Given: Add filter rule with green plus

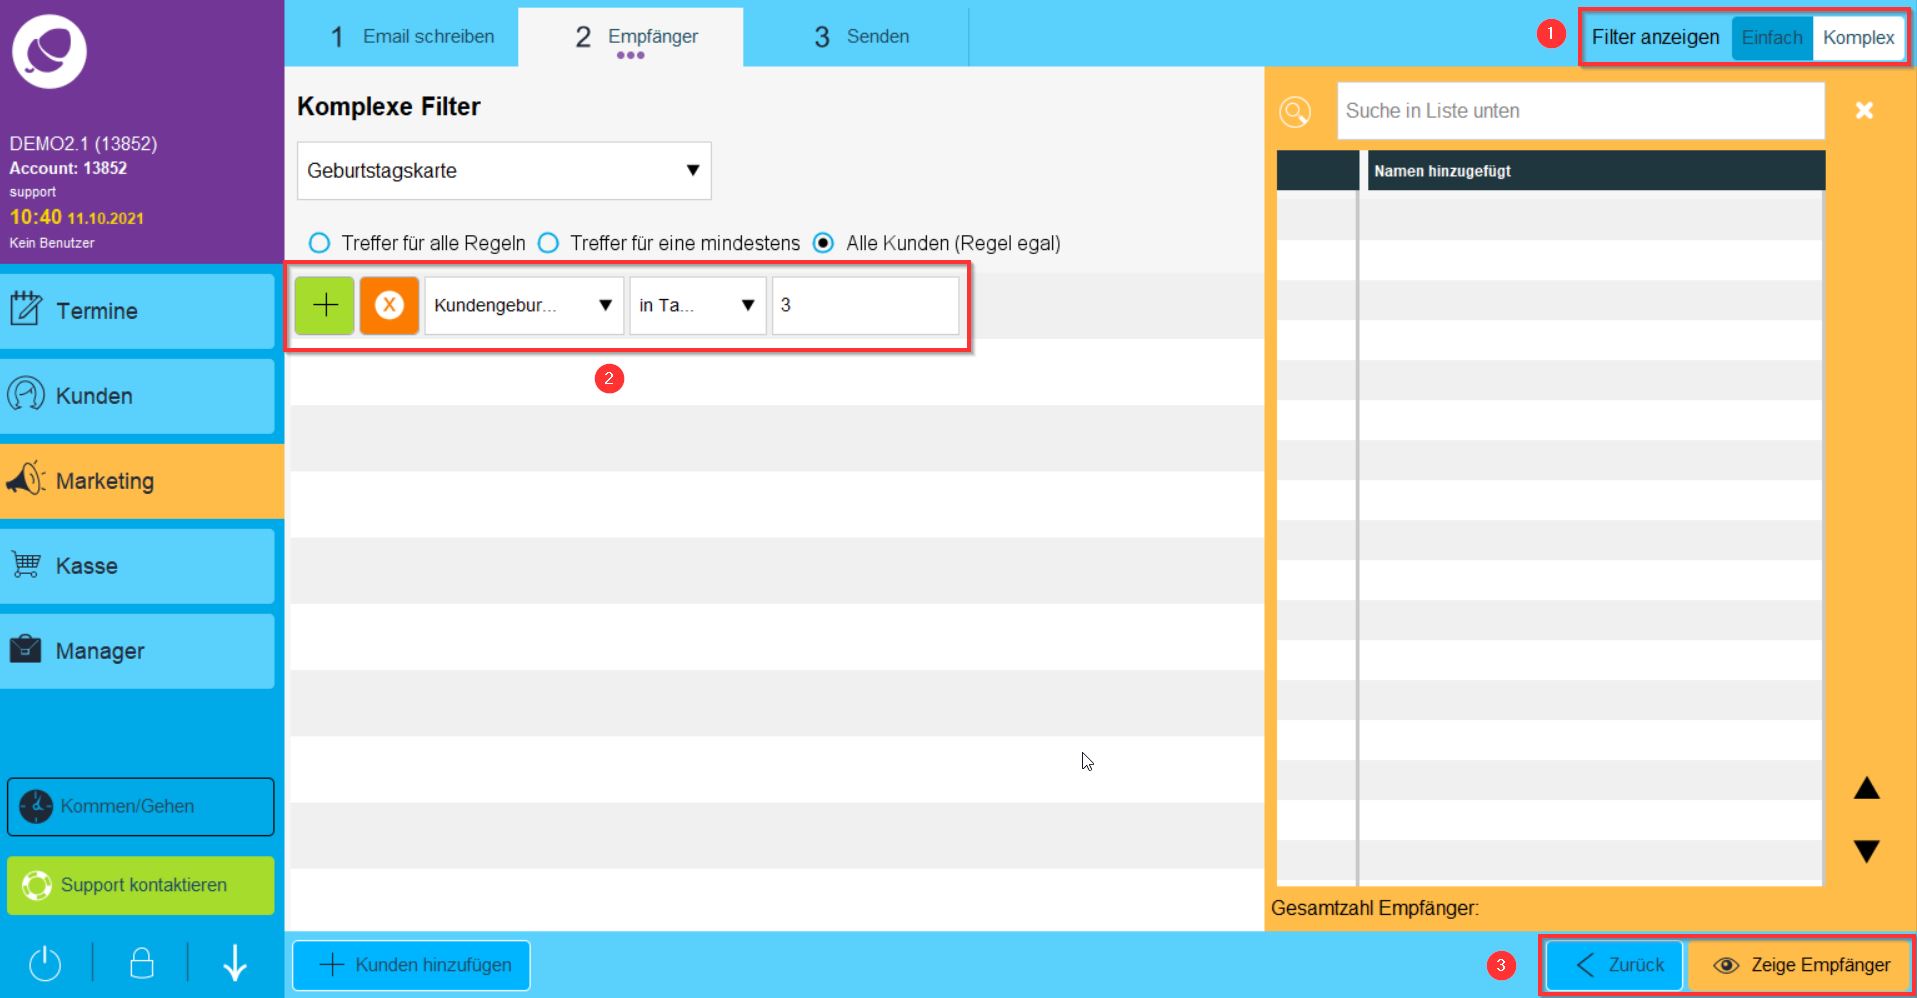Looking at the screenshot, I should pyautogui.click(x=325, y=305).
